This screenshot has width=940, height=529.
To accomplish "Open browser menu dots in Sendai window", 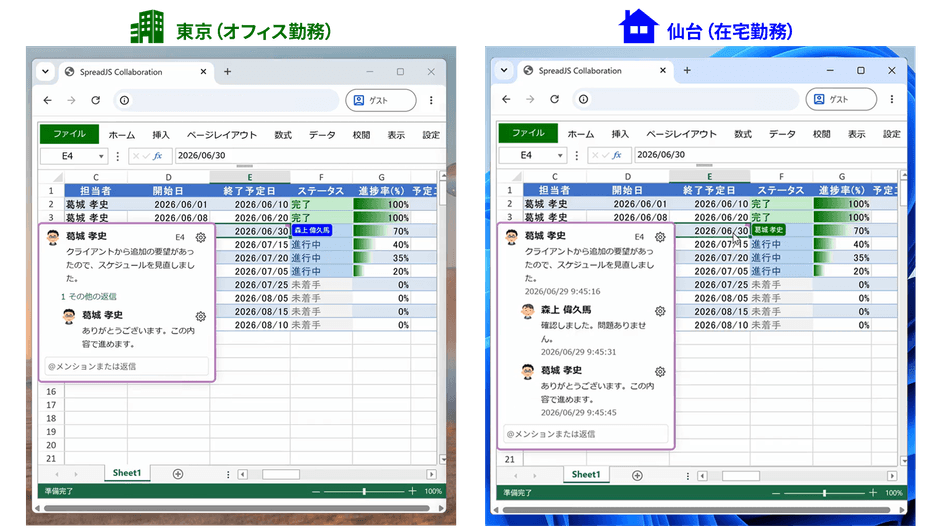I will 891,99.
